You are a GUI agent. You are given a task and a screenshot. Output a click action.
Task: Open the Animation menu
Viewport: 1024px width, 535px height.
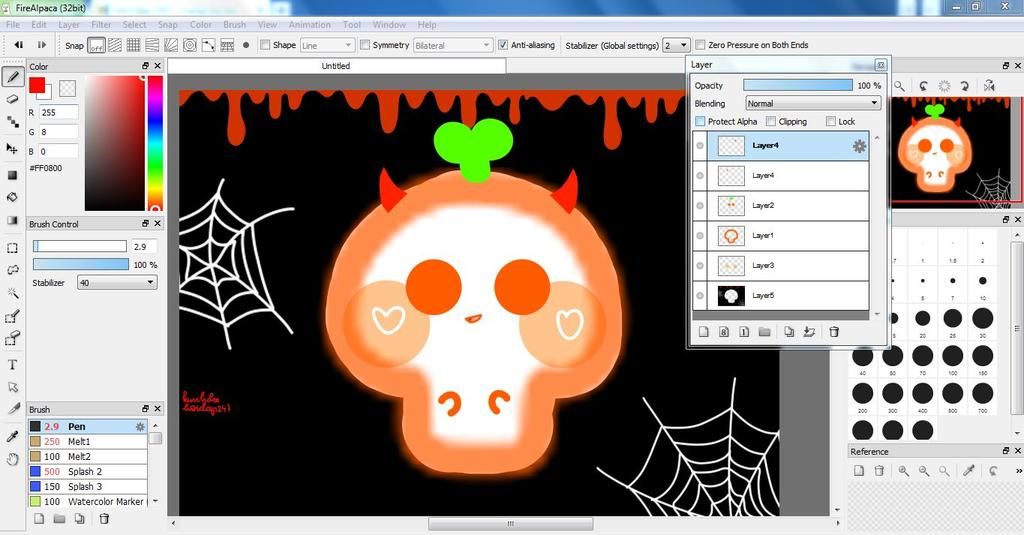coord(310,25)
